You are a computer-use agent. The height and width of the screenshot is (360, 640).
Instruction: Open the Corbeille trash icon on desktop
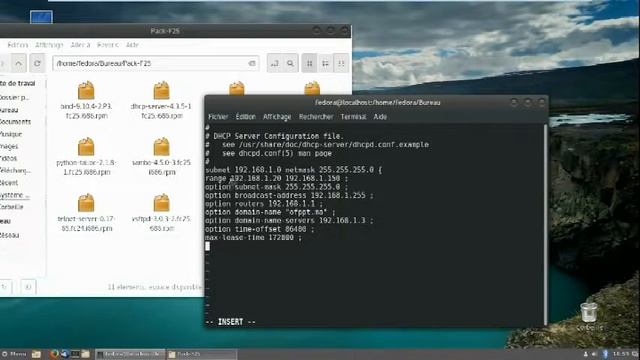589,316
